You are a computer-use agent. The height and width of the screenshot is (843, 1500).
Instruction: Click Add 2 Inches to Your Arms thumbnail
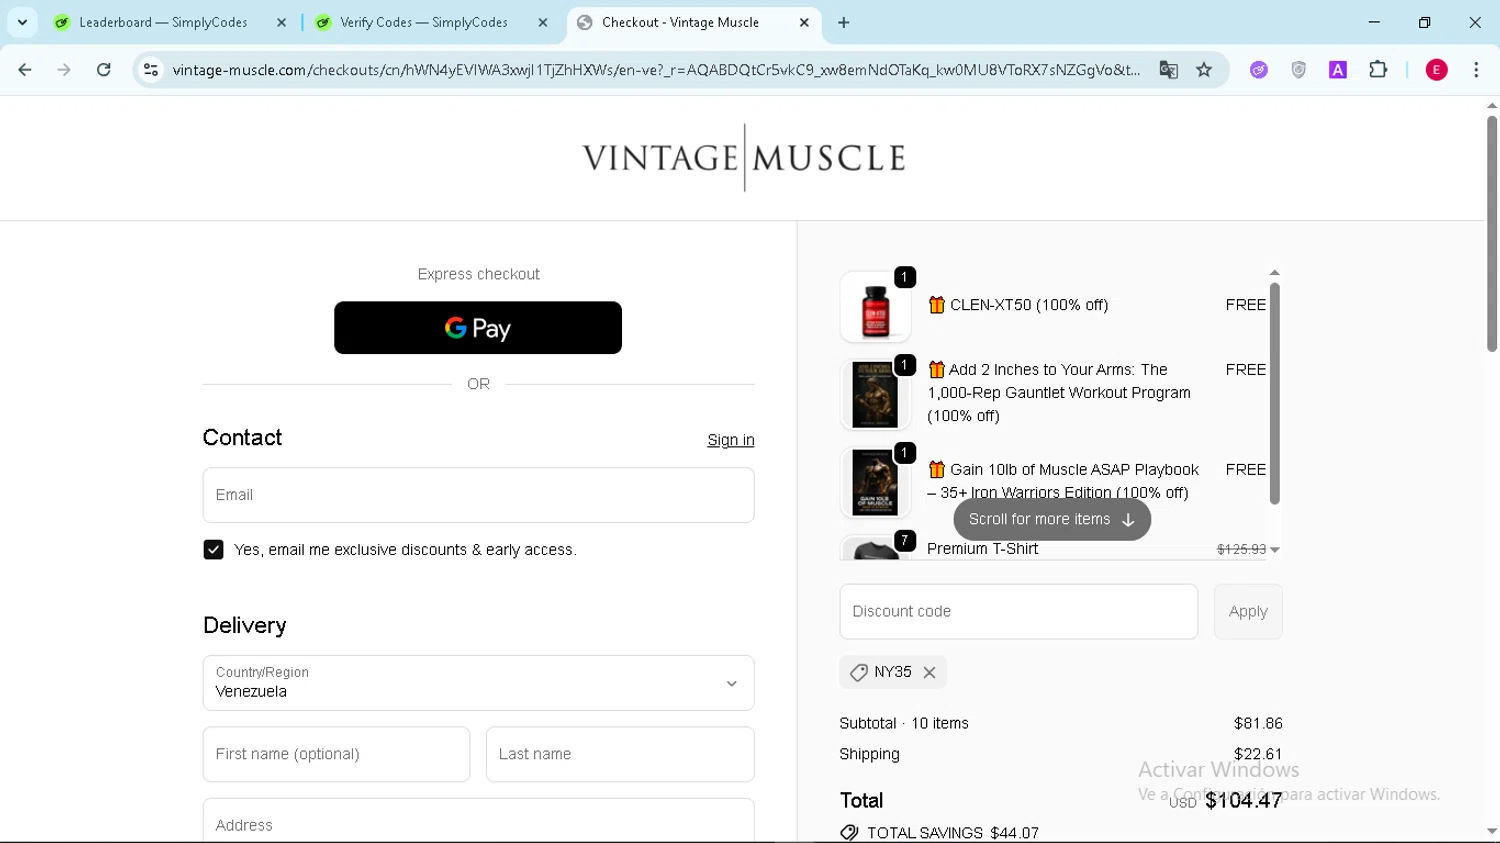[x=876, y=395]
